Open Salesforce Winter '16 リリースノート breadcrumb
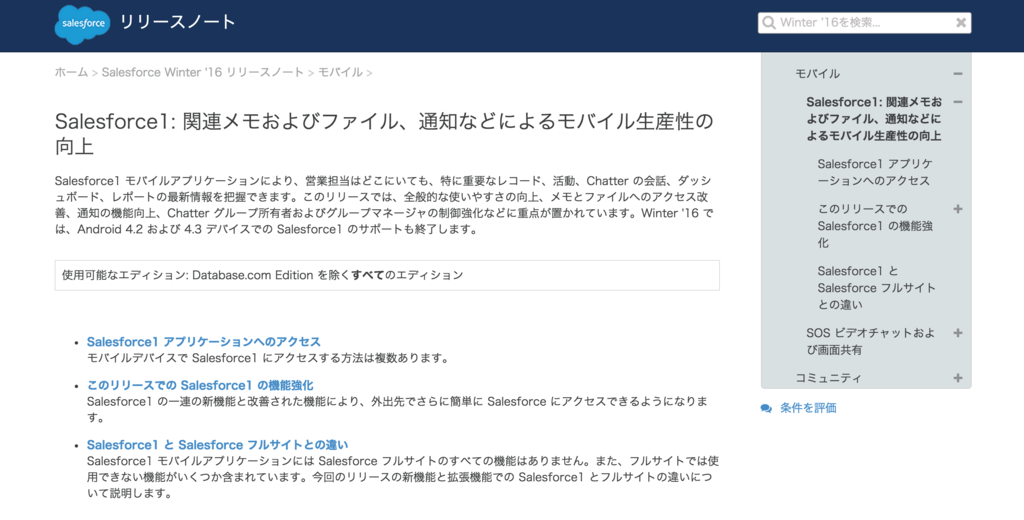Image resolution: width=1024 pixels, height=520 pixels. (x=202, y=73)
